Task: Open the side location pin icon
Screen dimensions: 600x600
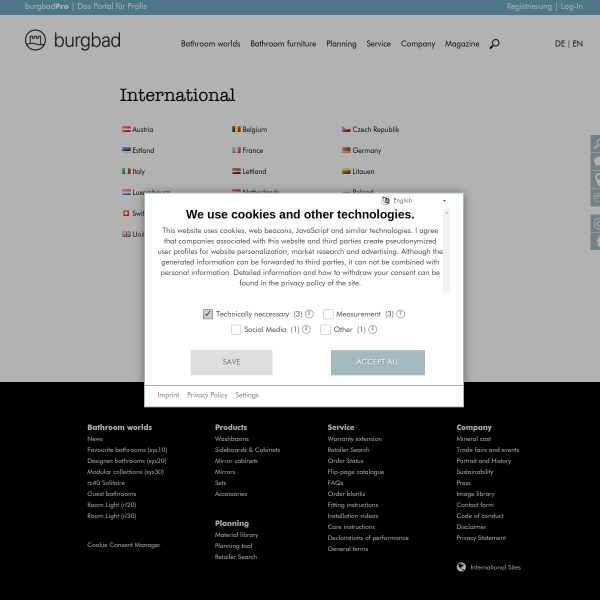Action: tap(595, 179)
